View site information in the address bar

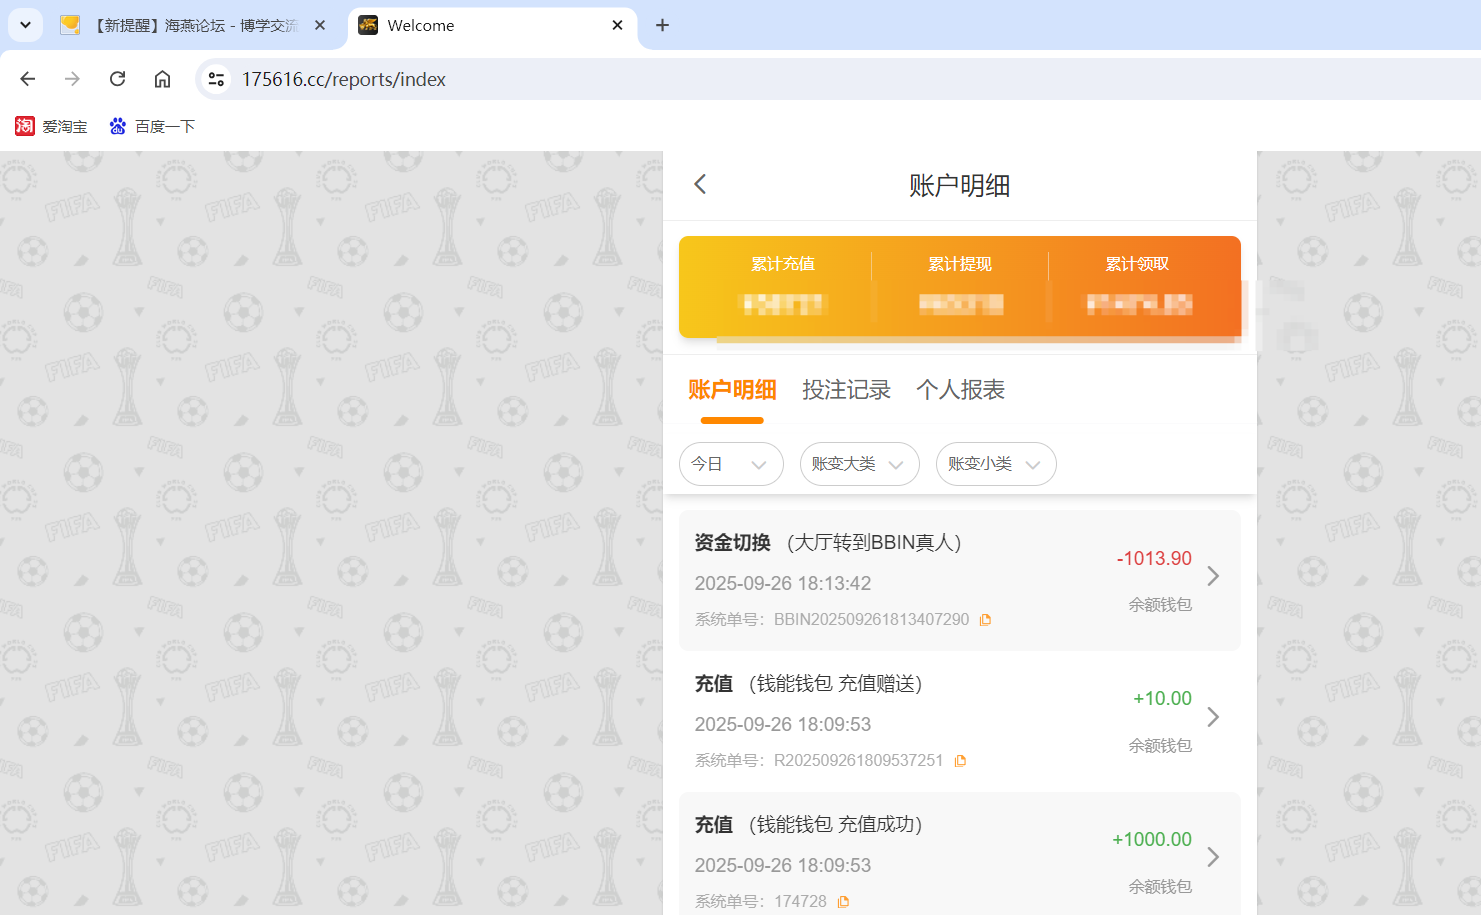point(216,78)
